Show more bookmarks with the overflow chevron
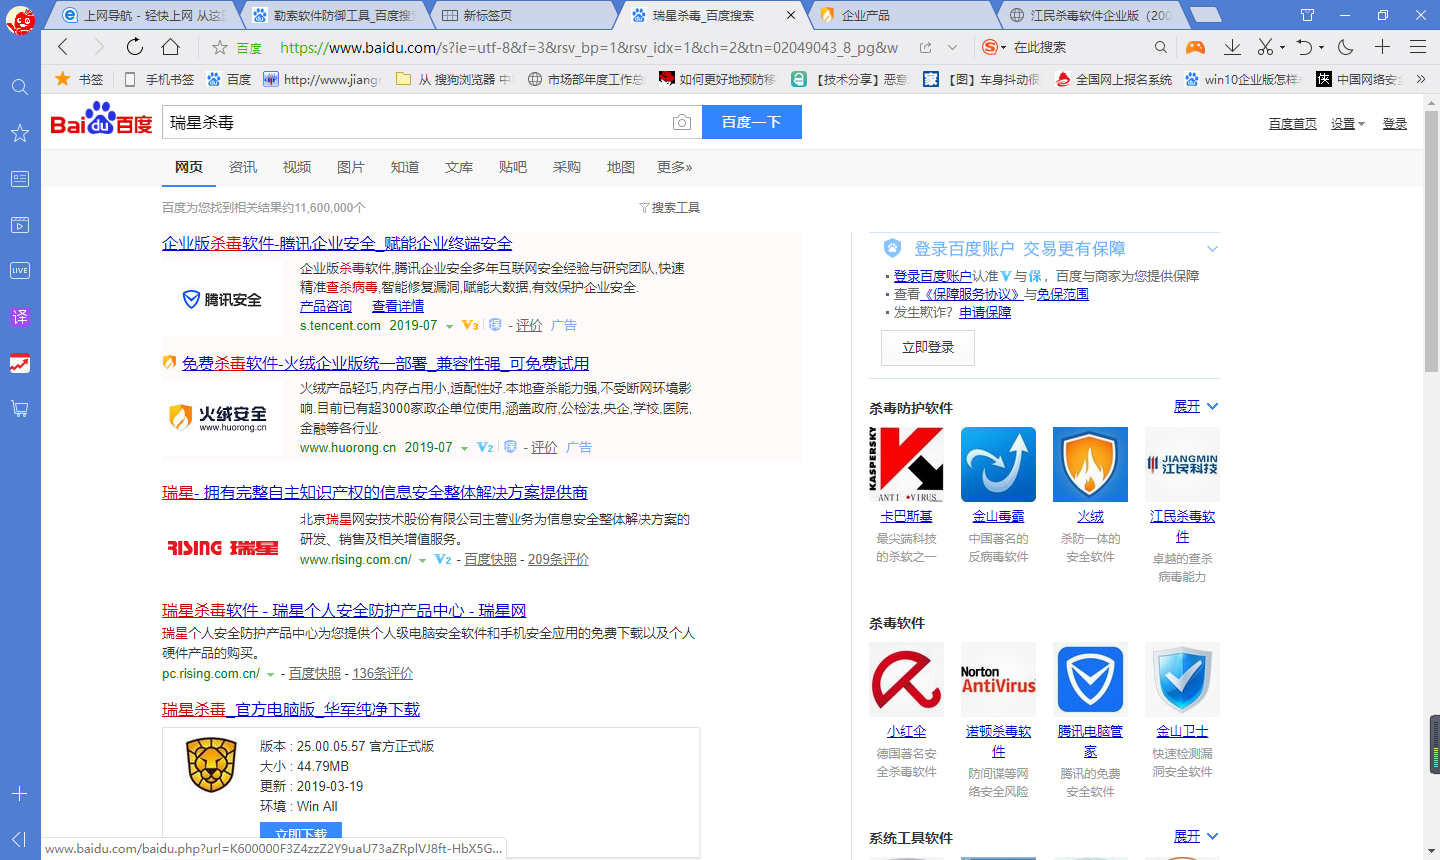Screen dimensions: 1440x860 point(1421,79)
